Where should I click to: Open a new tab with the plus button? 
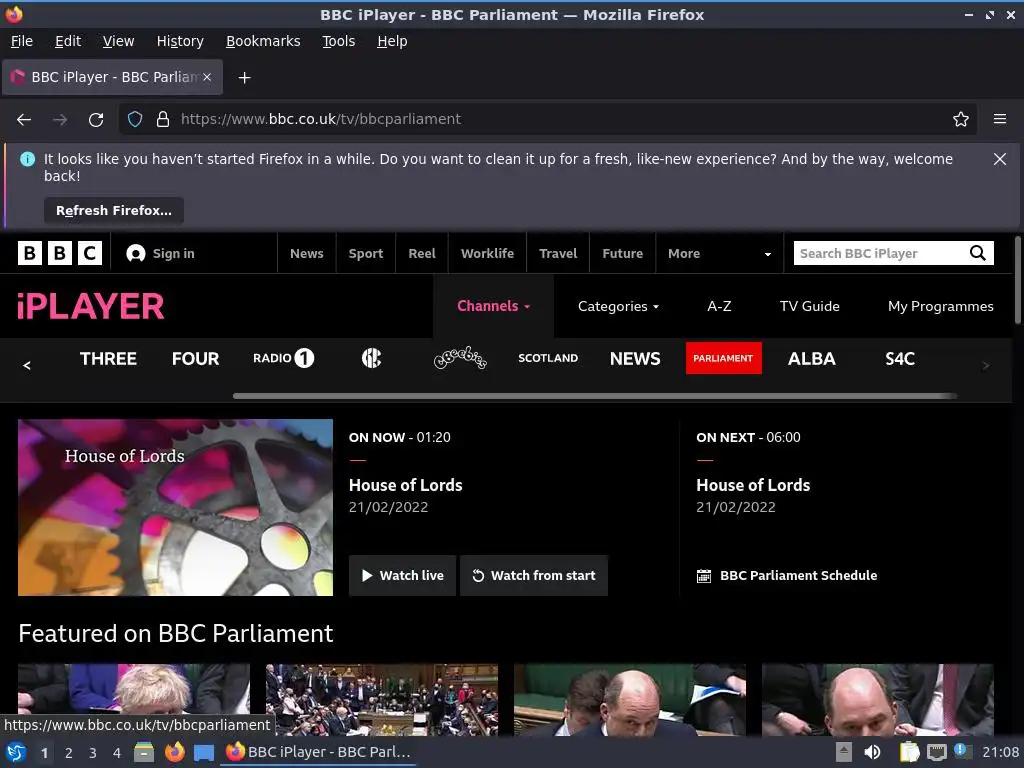pos(244,78)
